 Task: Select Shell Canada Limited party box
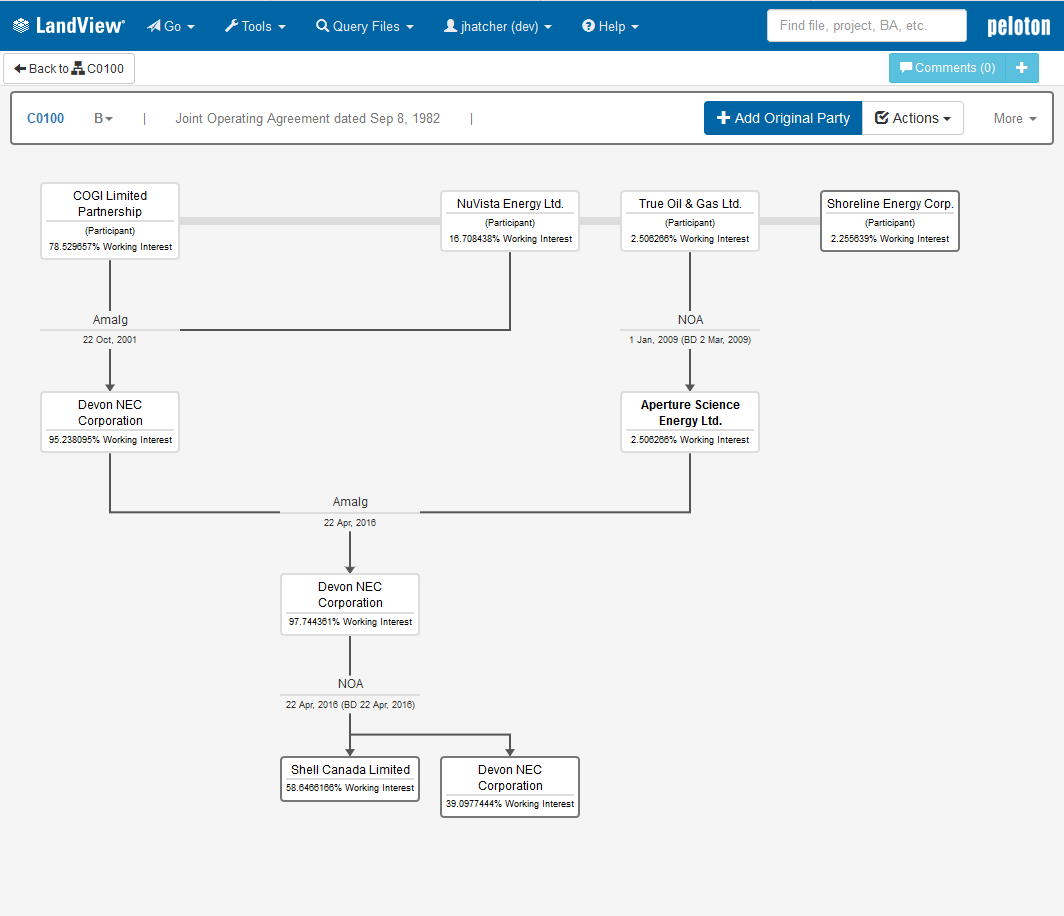point(349,778)
